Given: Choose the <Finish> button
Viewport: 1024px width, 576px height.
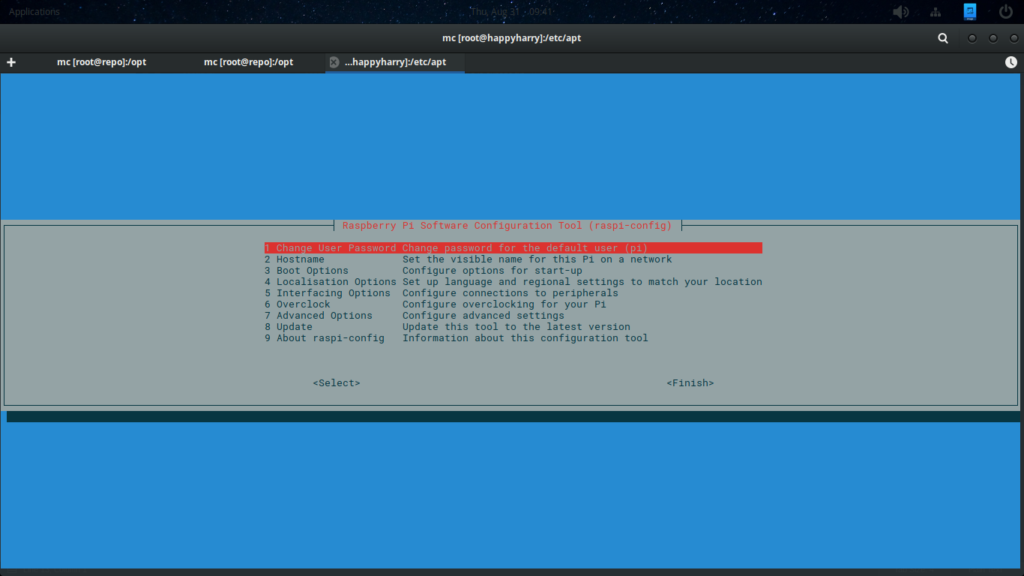Looking at the screenshot, I should click(690, 383).
